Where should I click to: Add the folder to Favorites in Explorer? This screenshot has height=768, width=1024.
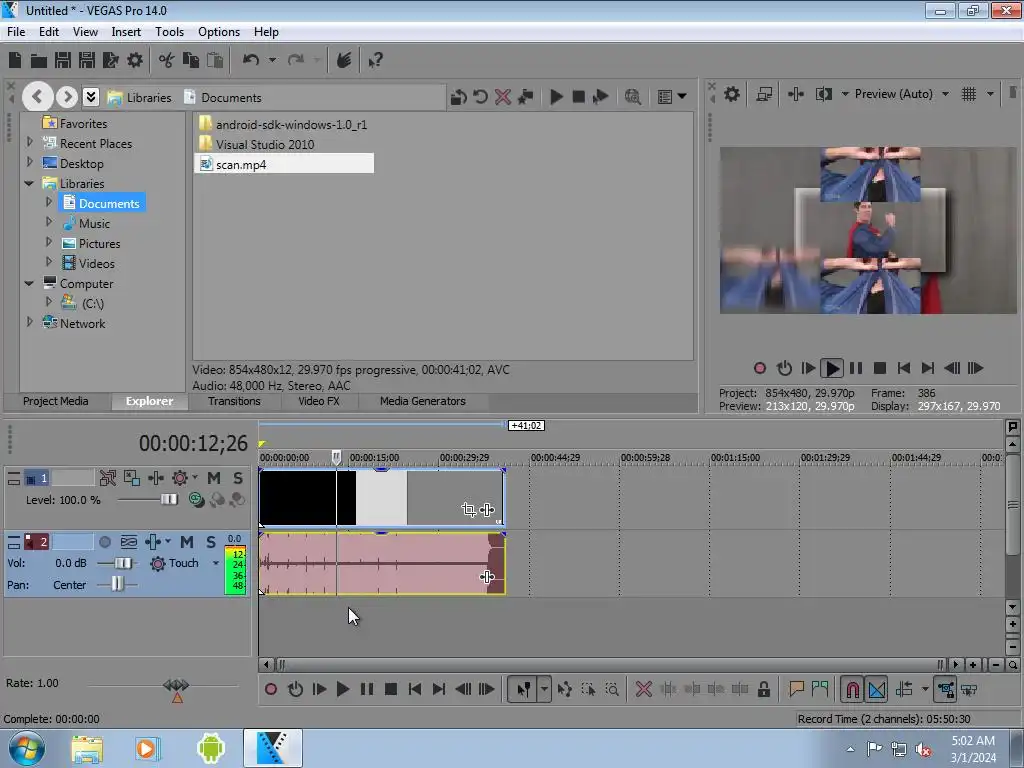pyautogui.click(x=526, y=97)
